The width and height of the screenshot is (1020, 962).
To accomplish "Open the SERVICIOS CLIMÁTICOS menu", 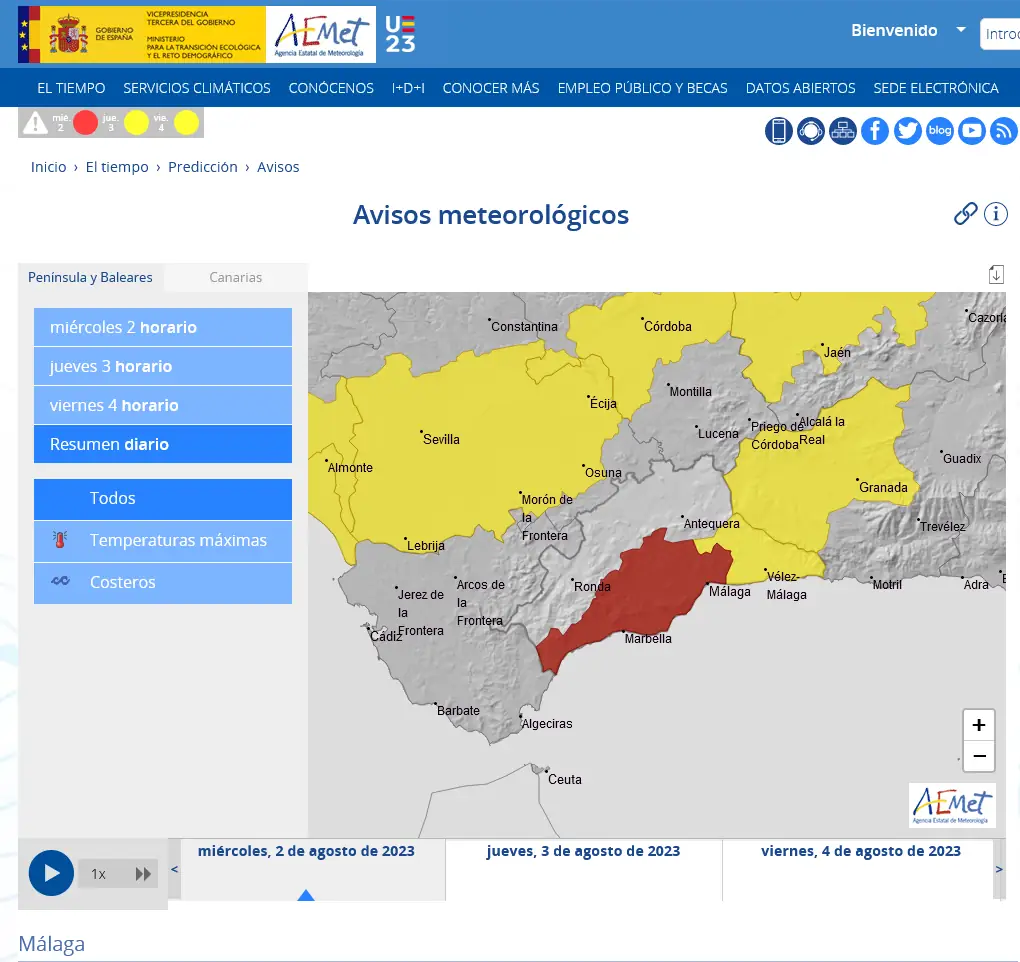I will click(x=197, y=88).
